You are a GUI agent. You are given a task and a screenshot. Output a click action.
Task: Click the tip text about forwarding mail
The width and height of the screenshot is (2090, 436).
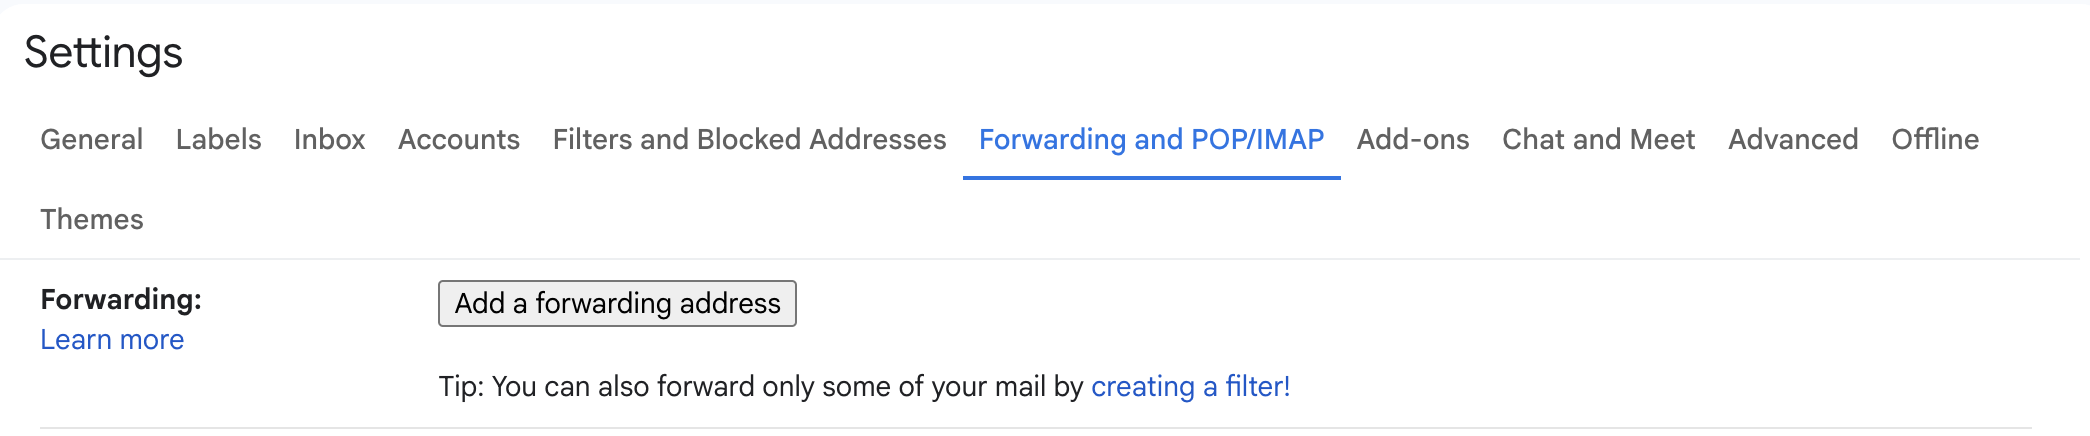point(760,386)
